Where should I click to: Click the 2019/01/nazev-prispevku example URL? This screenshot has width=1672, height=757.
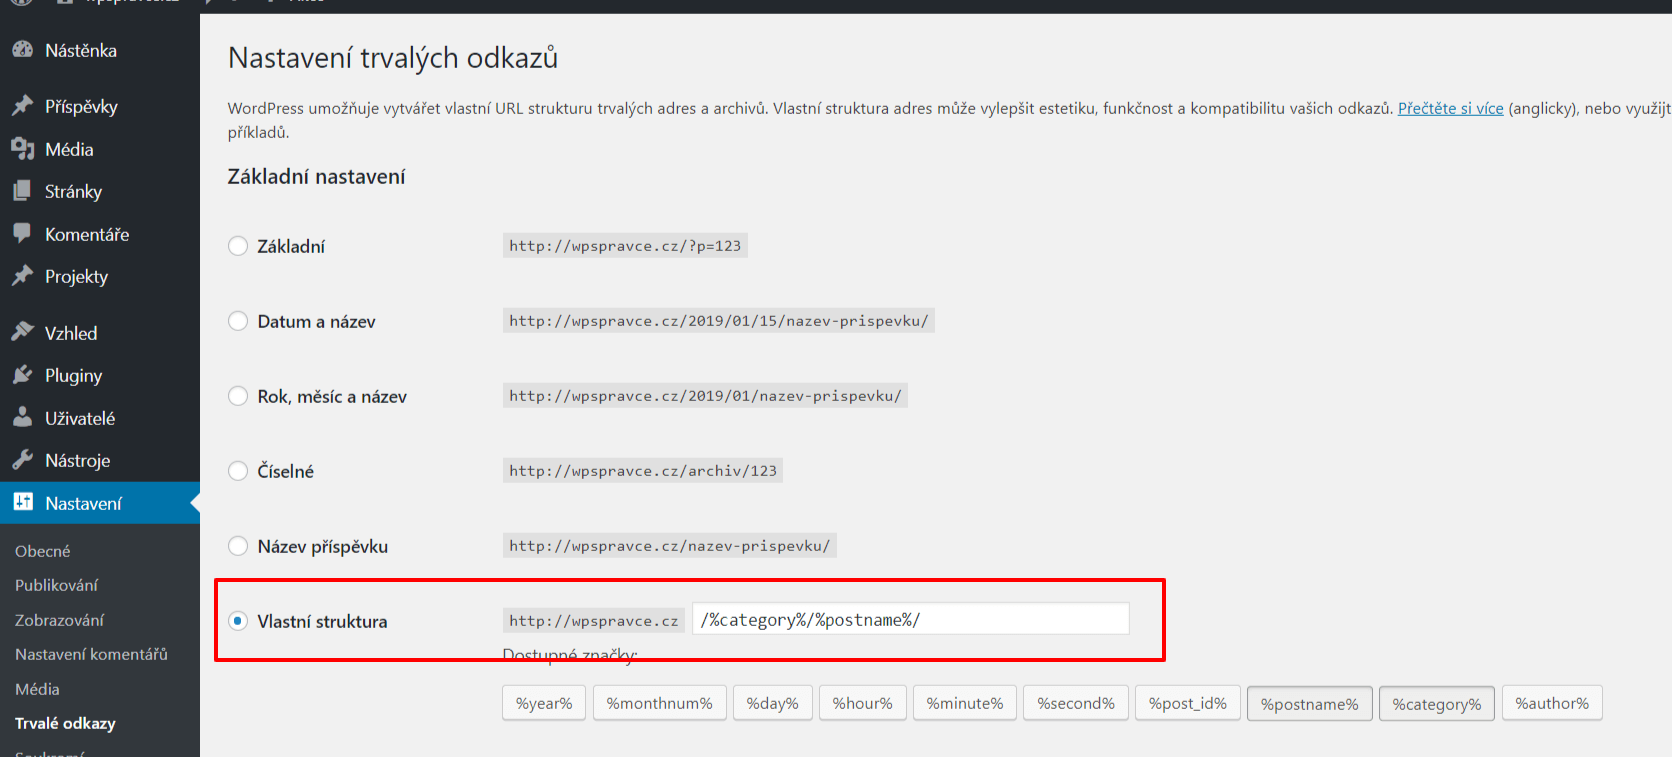pyautogui.click(x=705, y=396)
